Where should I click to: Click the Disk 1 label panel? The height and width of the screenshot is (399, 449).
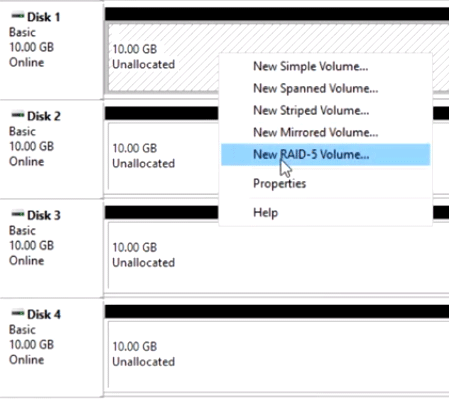click(x=51, y=50)
